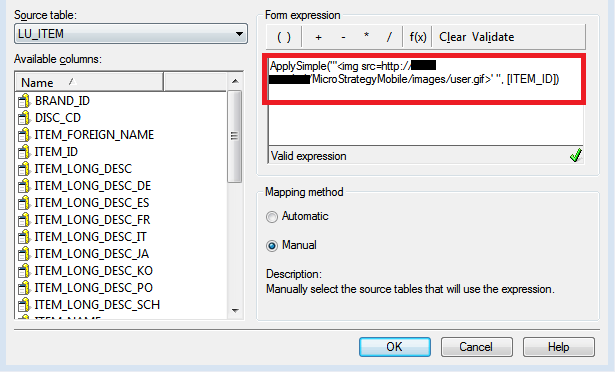This screenshot has width=615, height=372.
Task: Select the ITEM_LONG_DESC_DE column icon
Action: (24, 186)
